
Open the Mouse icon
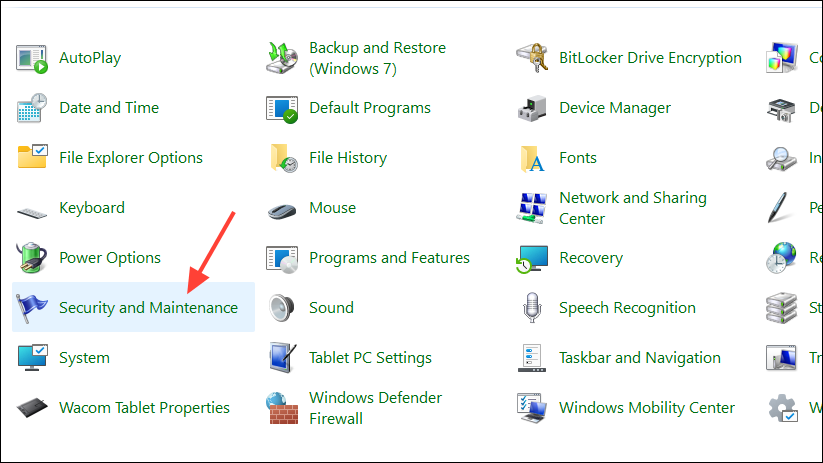tap(282, 211)
